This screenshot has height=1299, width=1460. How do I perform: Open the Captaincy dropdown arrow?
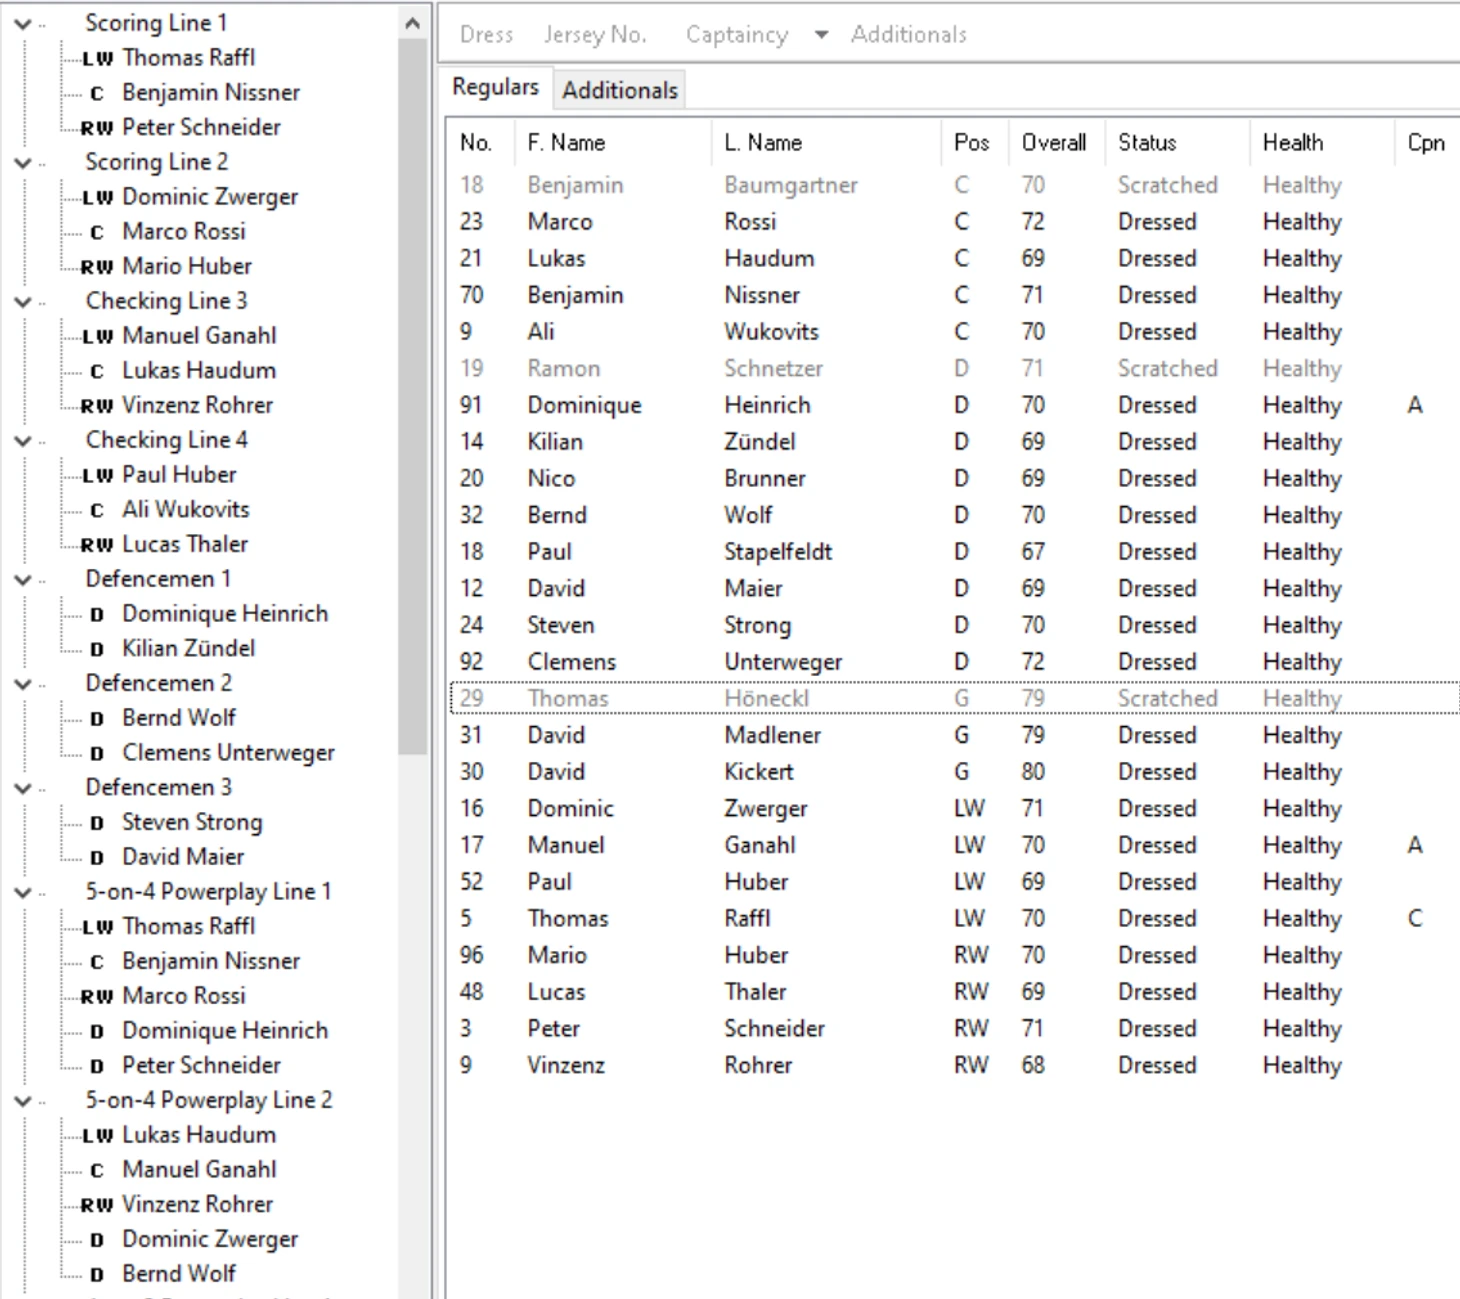click(x=821, y=35)
